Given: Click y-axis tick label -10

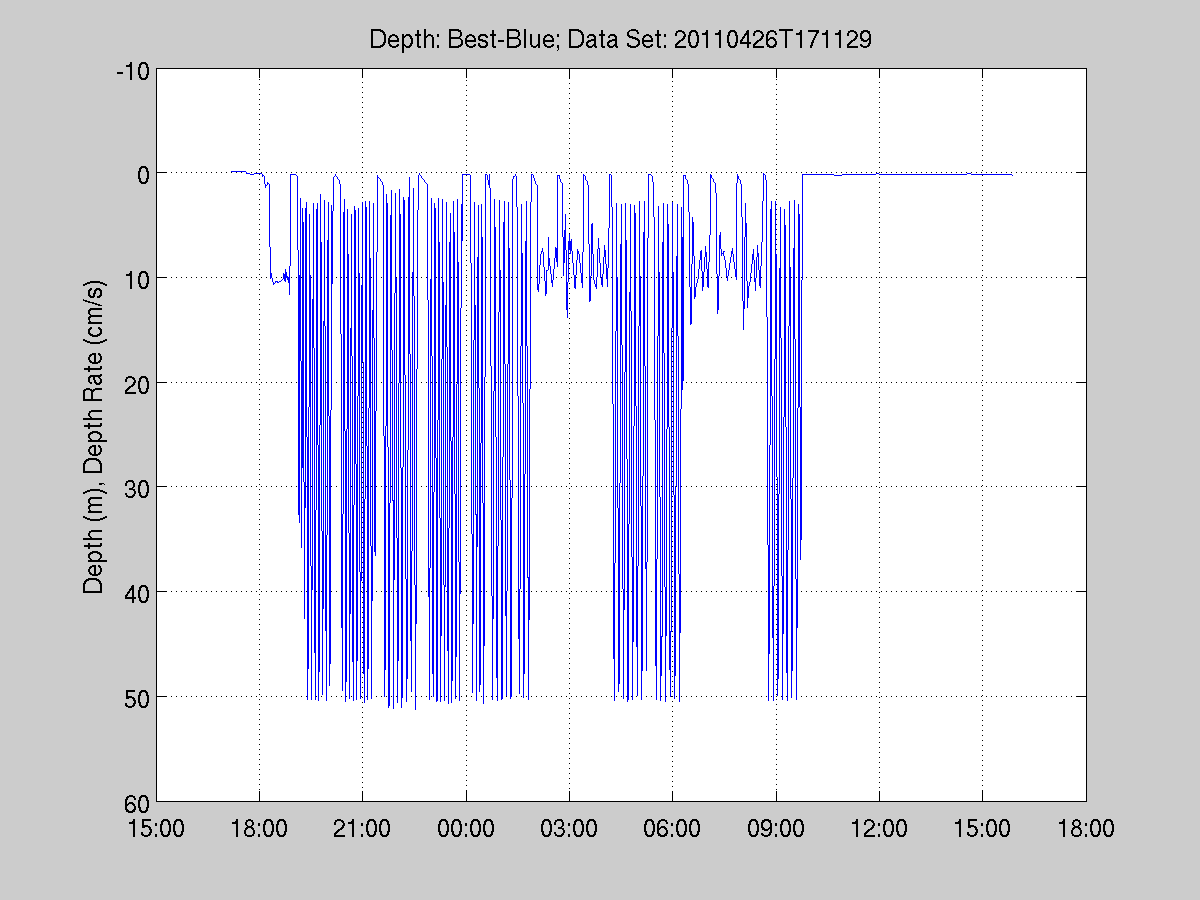Looking at the screenshot, I should point(132,71).
